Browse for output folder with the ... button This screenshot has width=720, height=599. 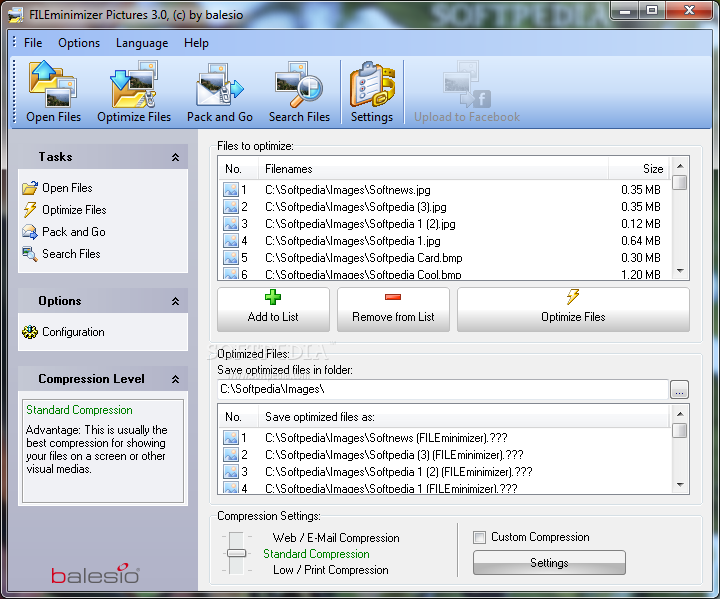pyautogui.click(x=679, y=390)
